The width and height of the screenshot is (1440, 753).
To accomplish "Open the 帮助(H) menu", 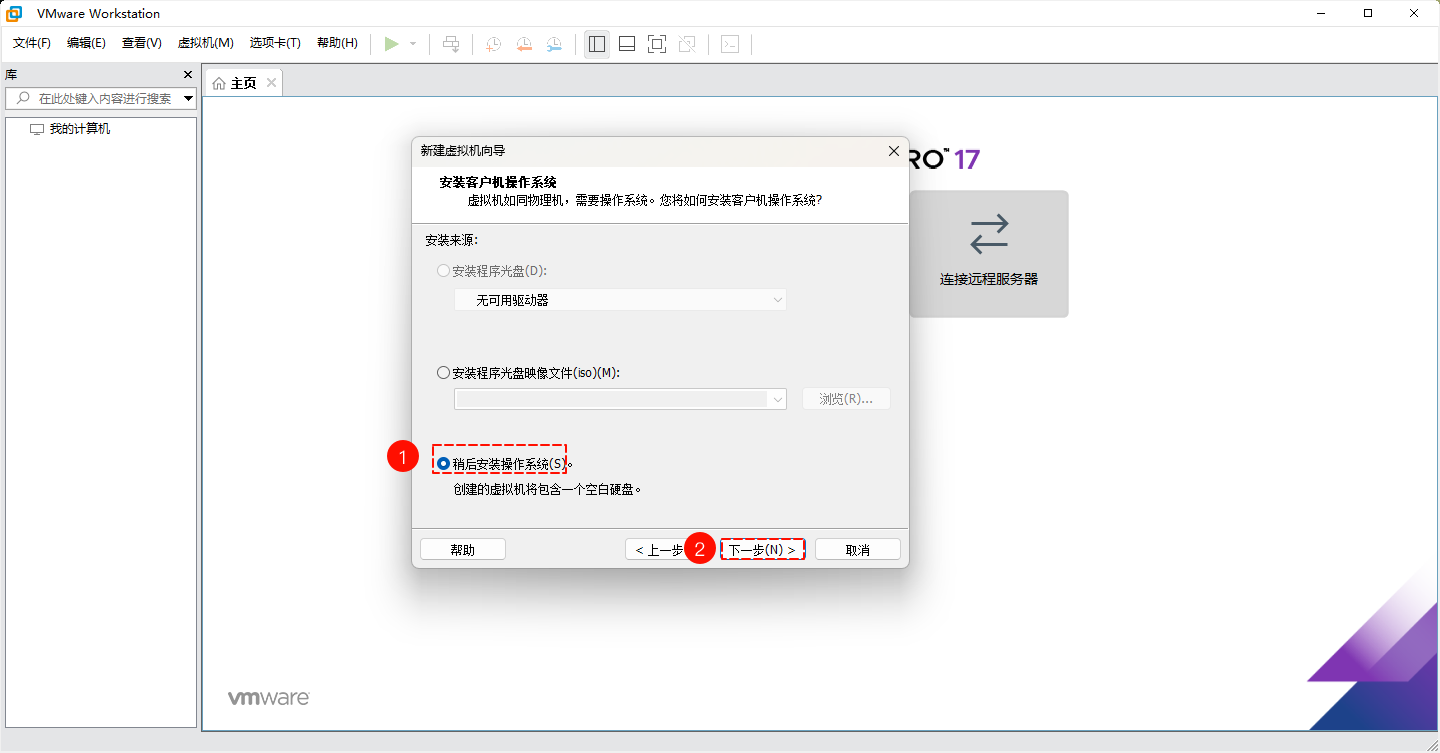I will point(337,43).
